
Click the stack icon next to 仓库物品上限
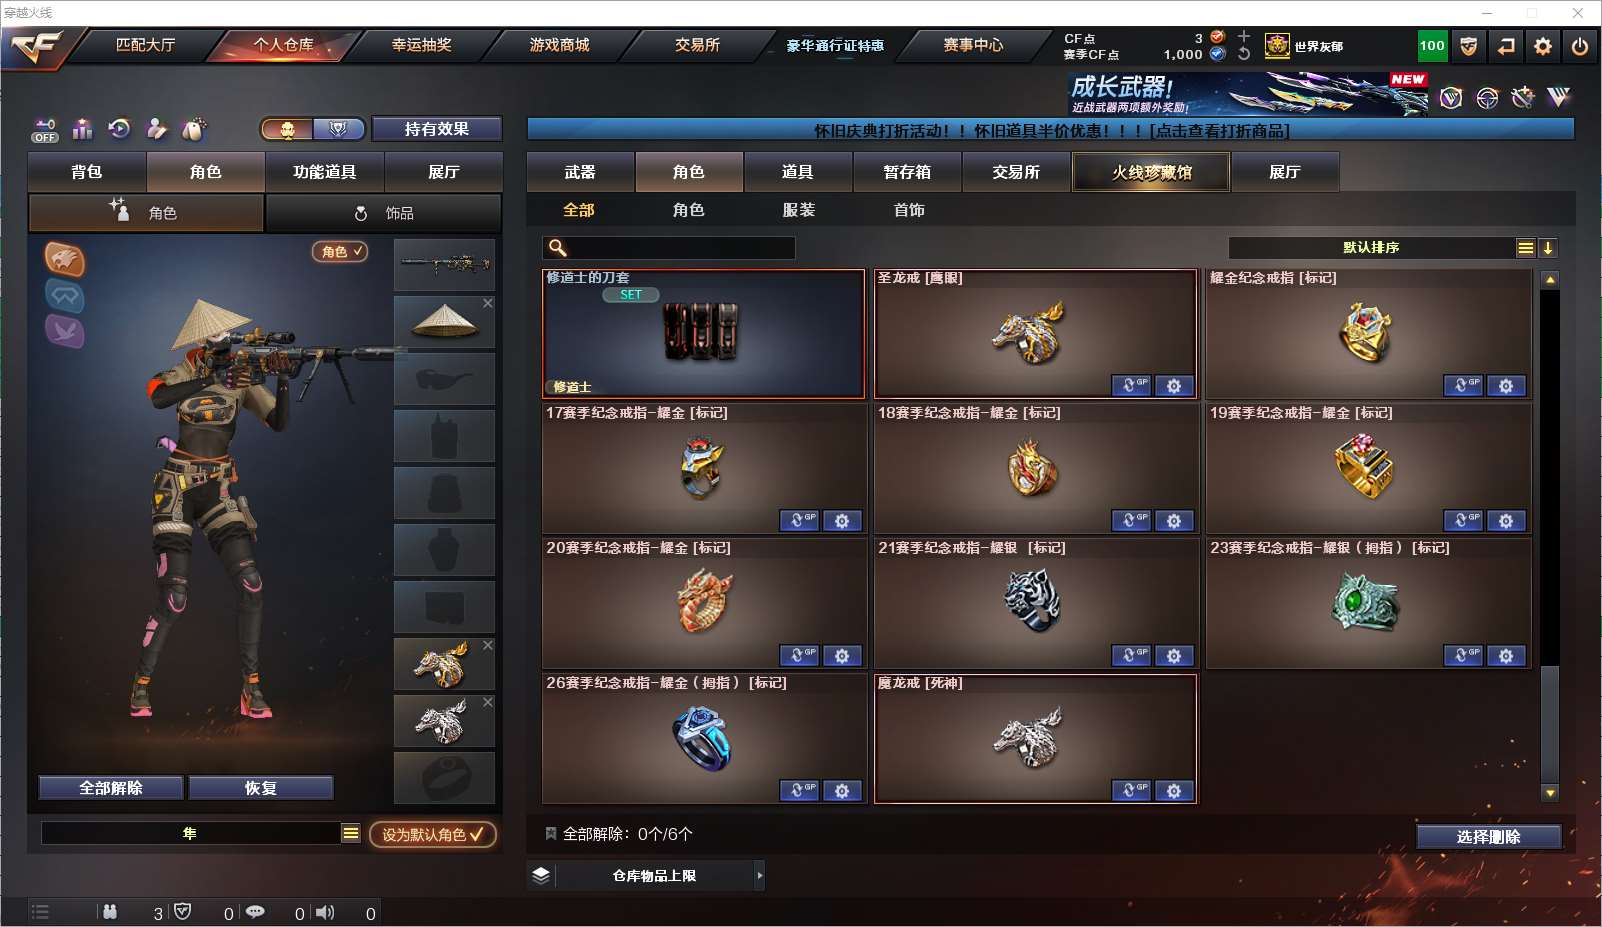tap(541, 876)
